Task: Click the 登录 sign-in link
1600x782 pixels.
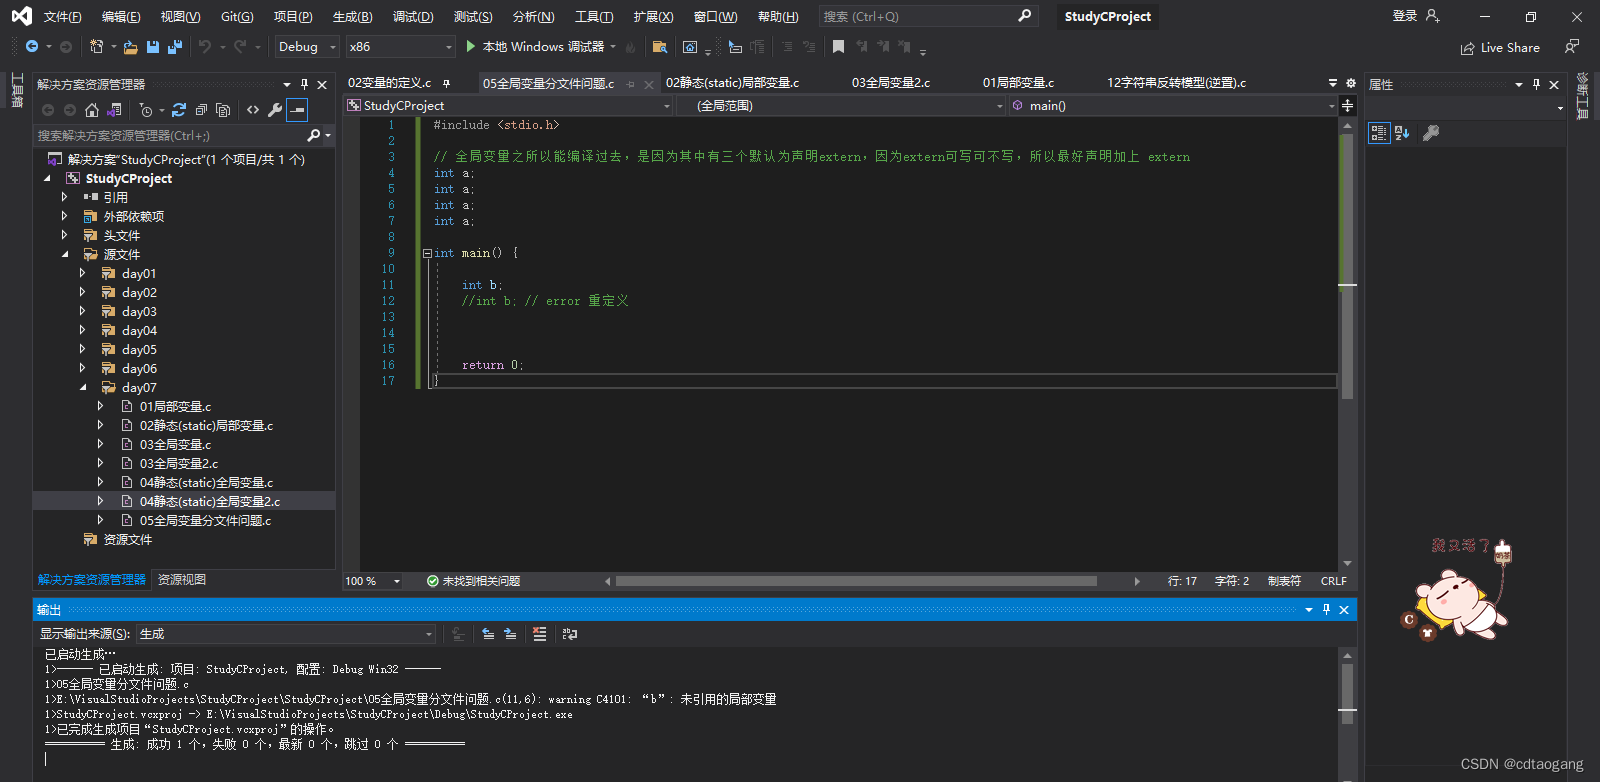Action: point(1405,16)
